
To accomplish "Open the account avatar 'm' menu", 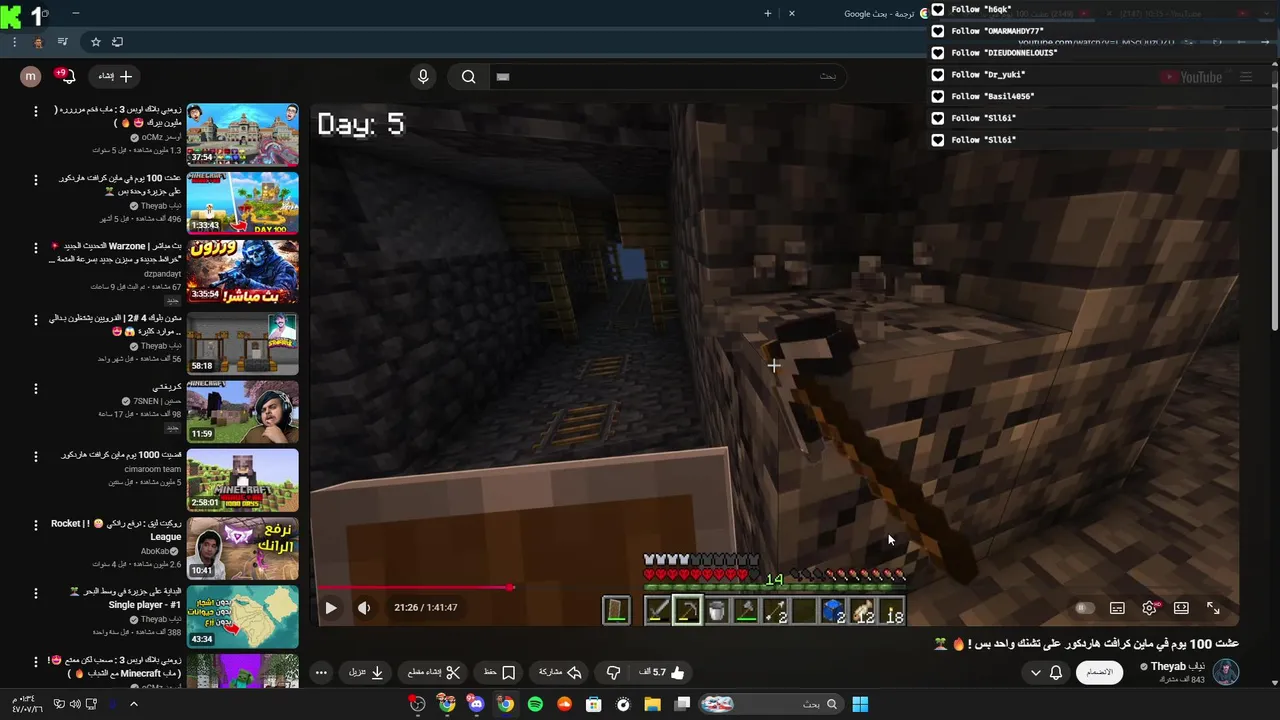I will (x=31, y=76).
